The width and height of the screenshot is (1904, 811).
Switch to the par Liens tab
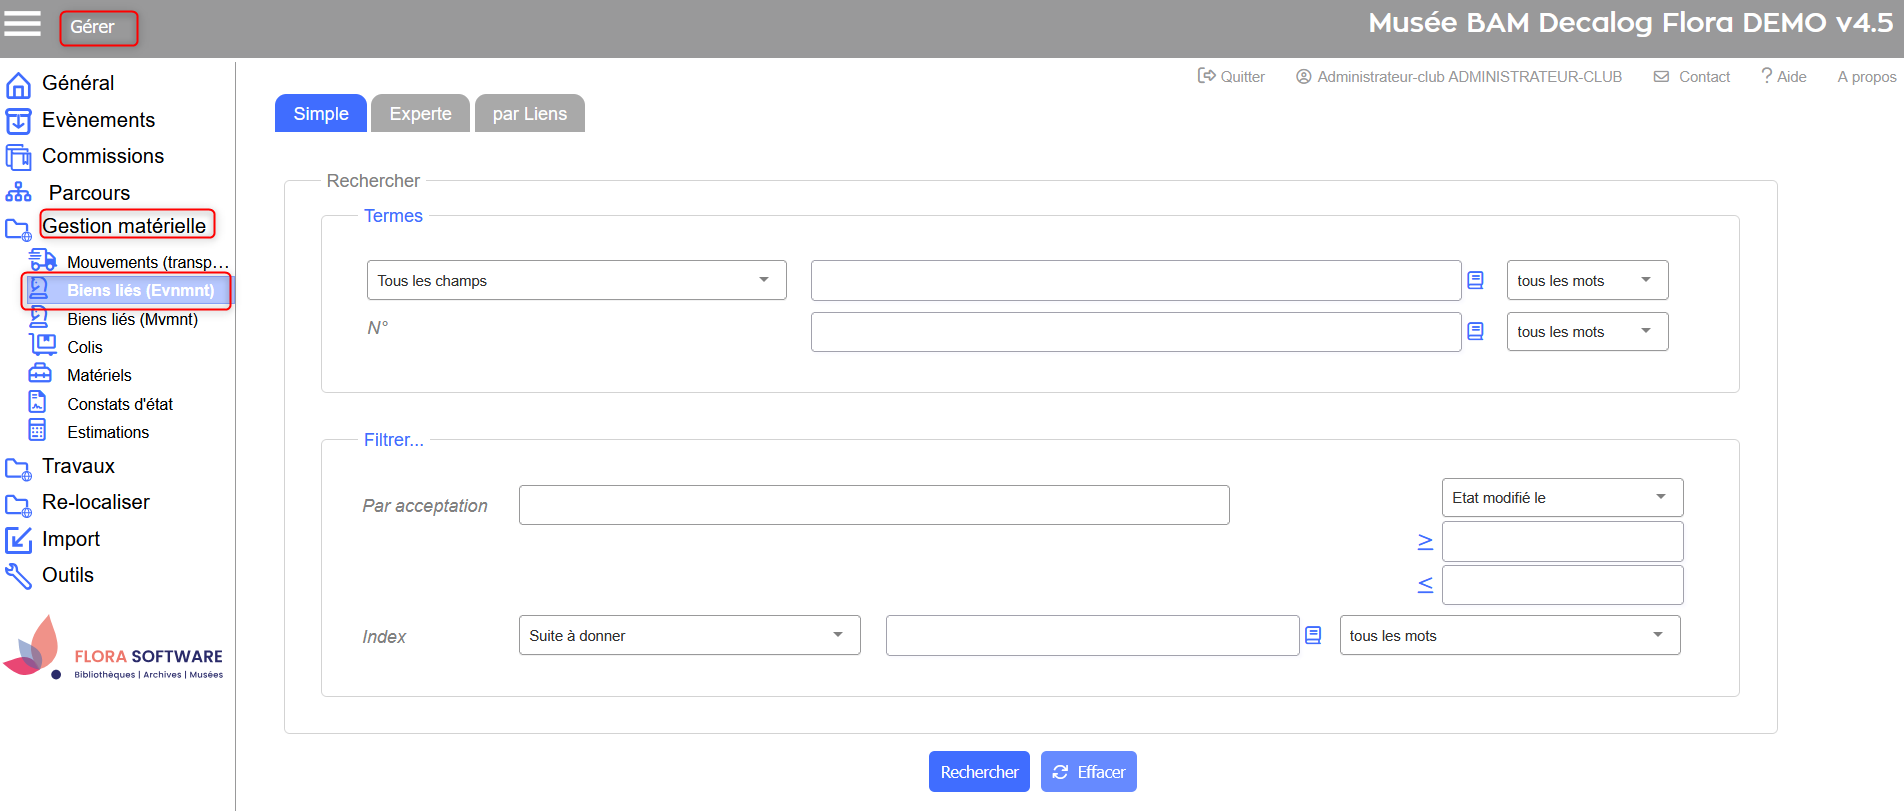pyautogui.click(x=529, y=114)
